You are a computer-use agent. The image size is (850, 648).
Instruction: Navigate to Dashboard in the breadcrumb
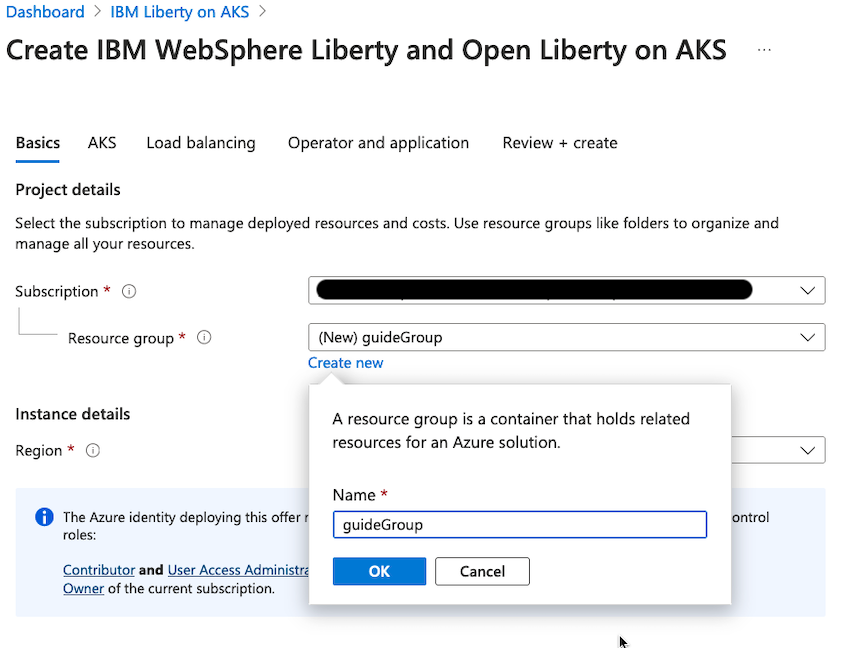tap(45, 12)
